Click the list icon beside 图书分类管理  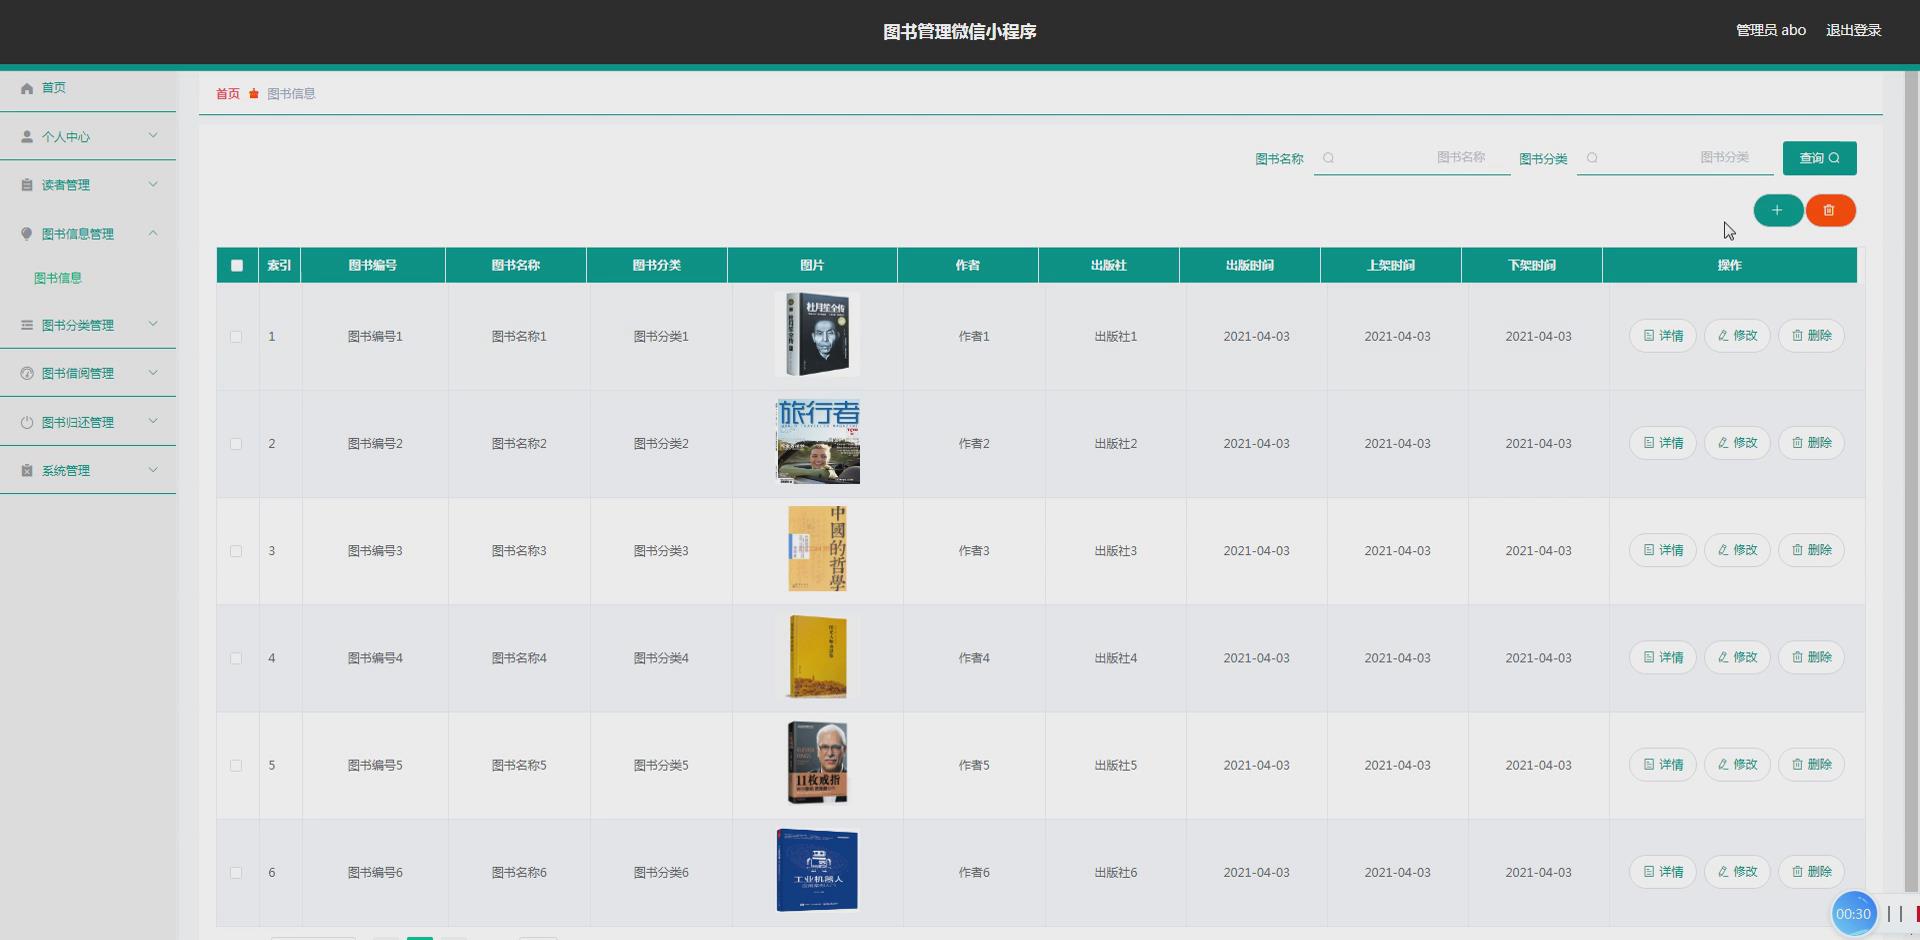click(27, 325)
